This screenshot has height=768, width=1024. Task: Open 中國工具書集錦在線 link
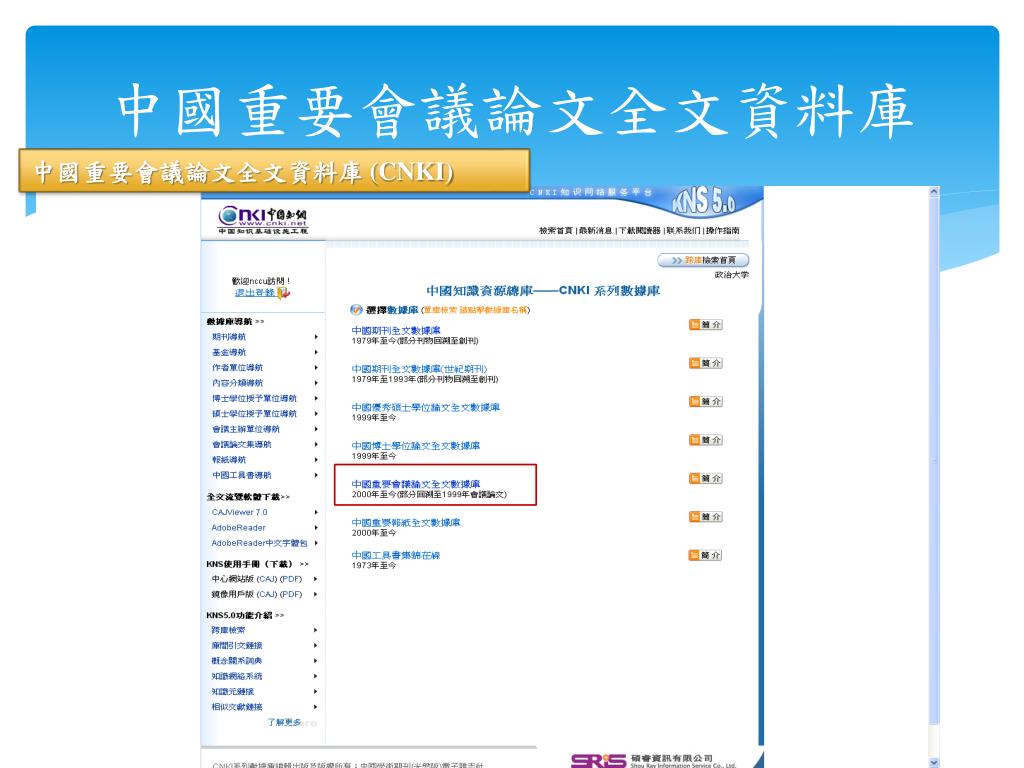396,556
